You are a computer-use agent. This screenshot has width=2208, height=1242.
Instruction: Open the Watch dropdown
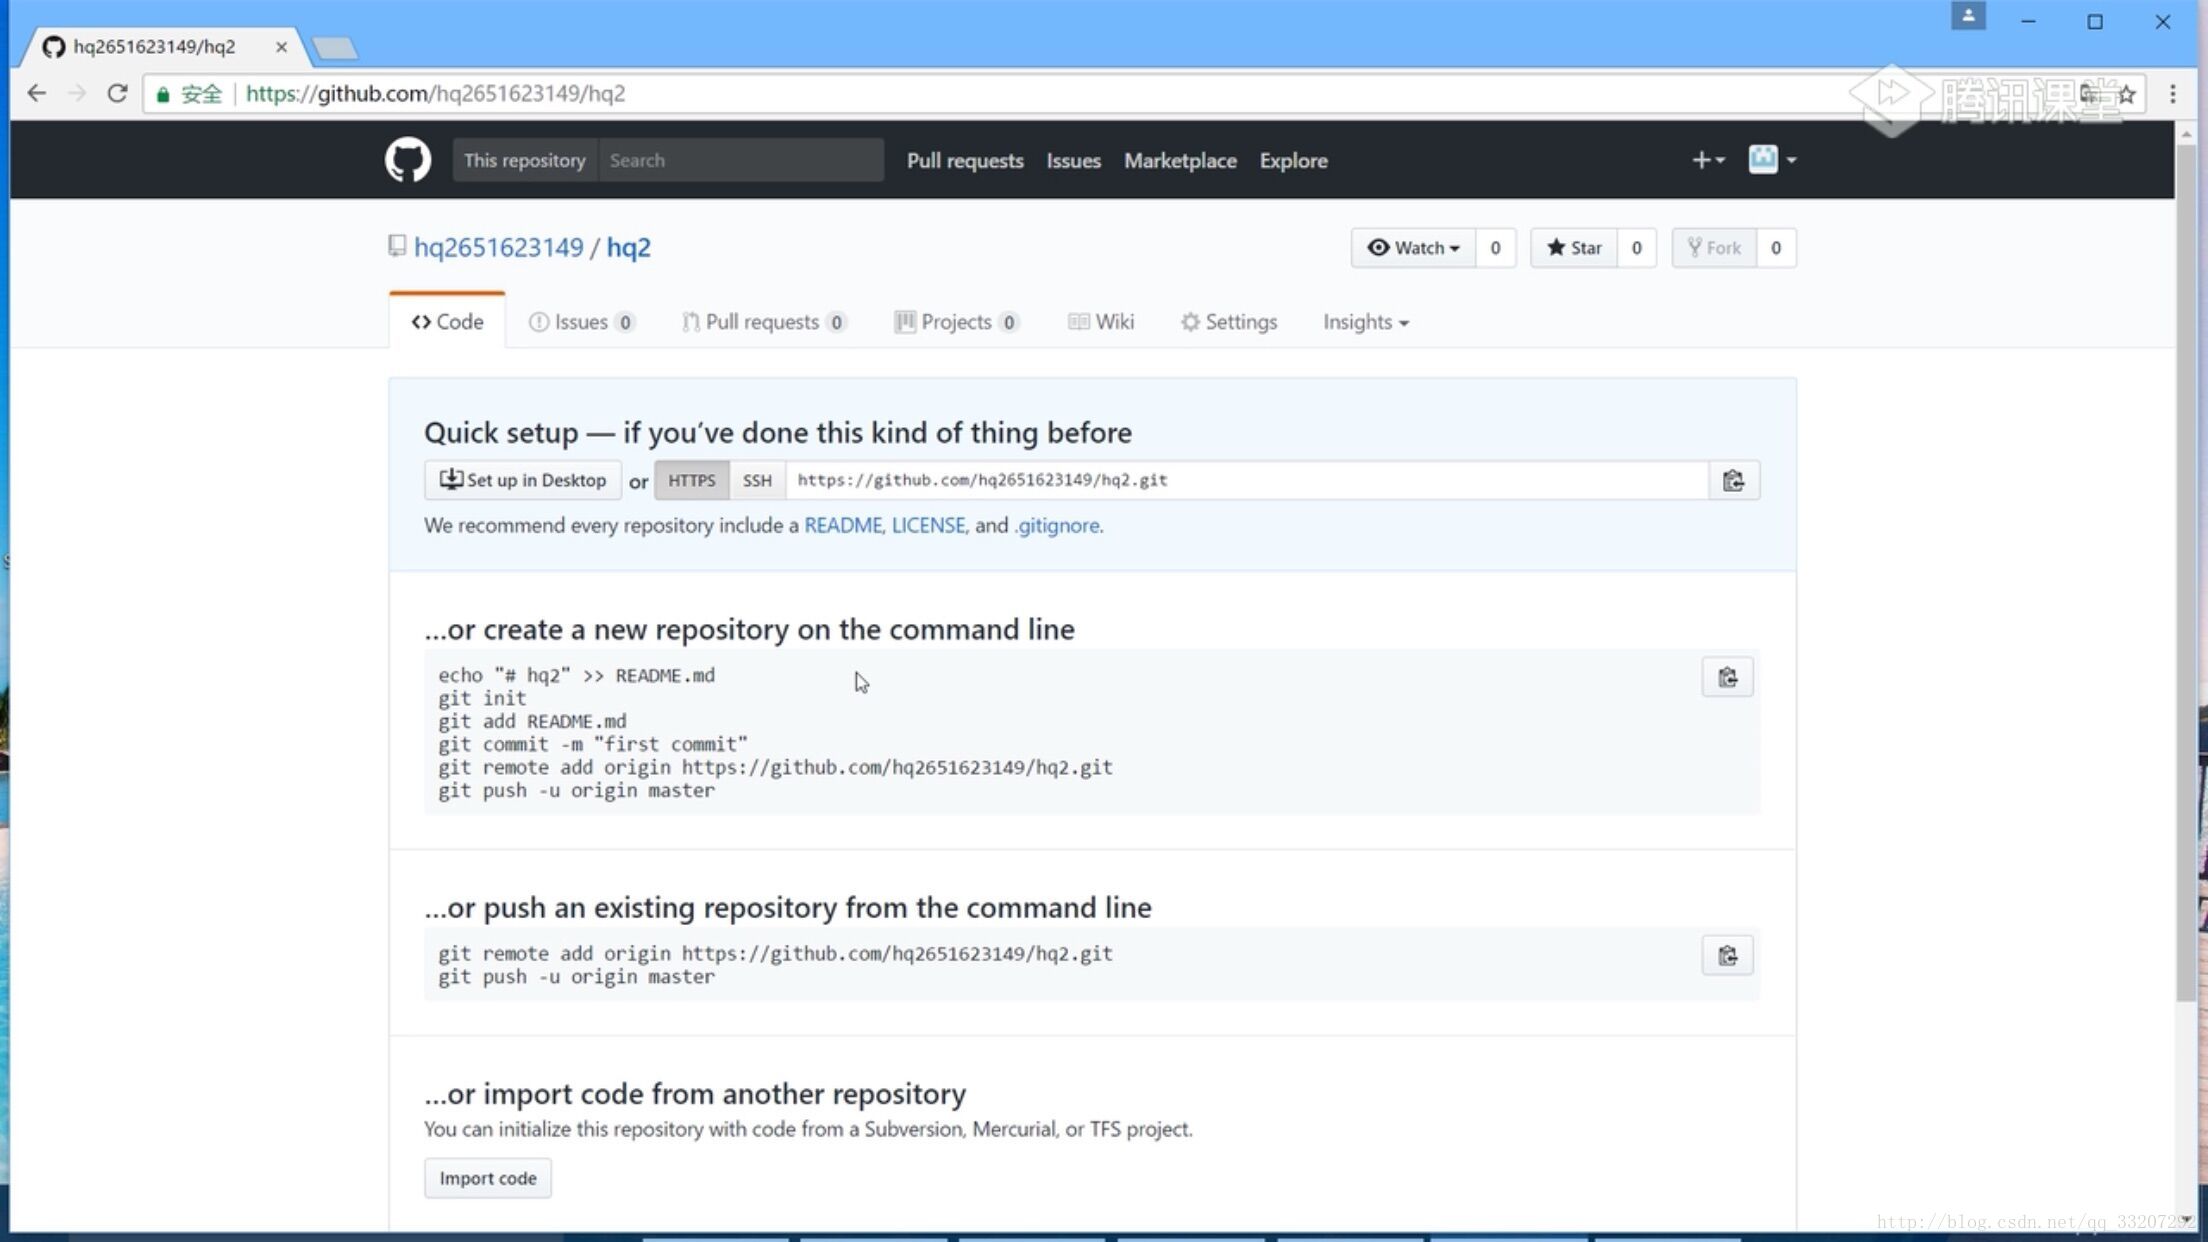tap(1413, 248)
